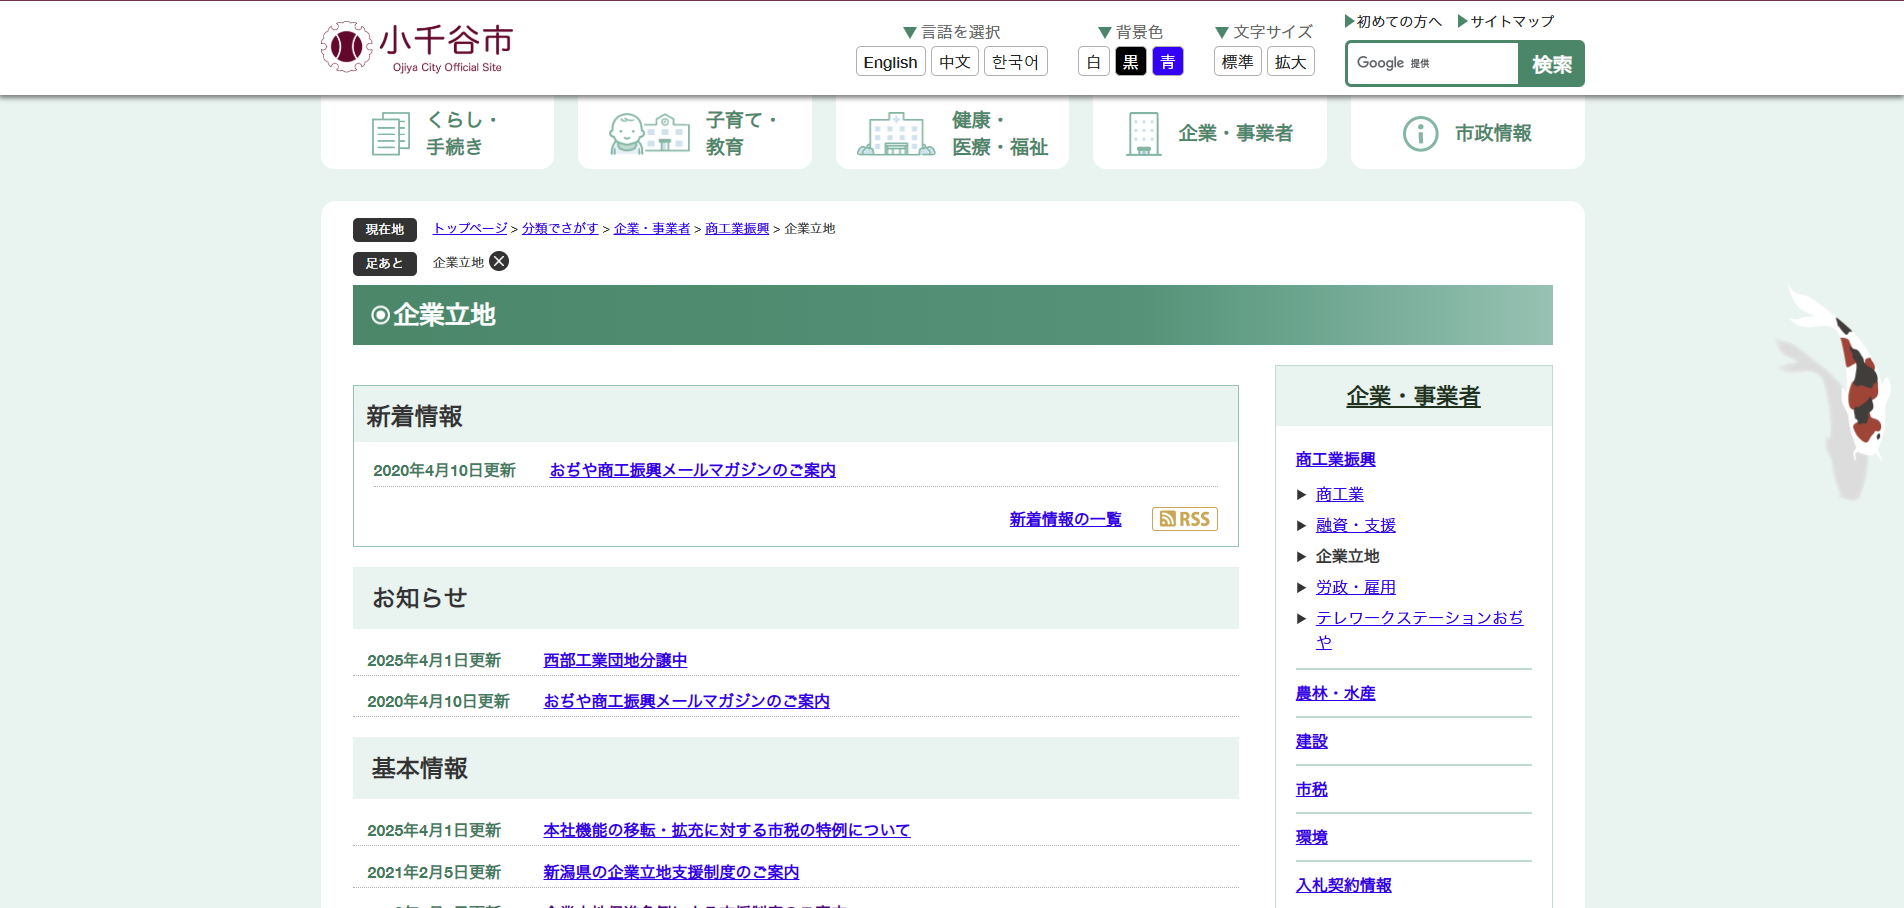Open the 西部工業団地分譲中 link
Viewport: 1904px width, 908px height.
click(615, 660)
